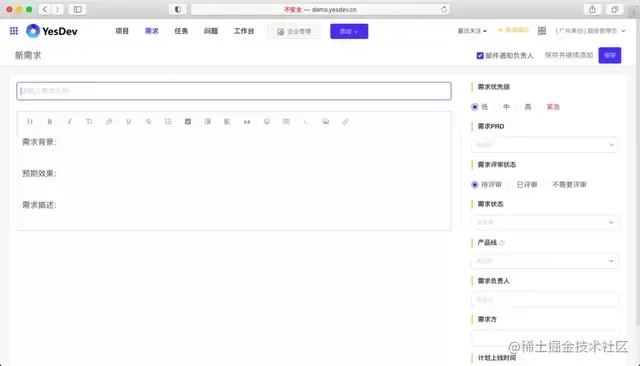Toggle email notify owner checkbox
Screen dimensions: 640x366
[x=480, y=55]
